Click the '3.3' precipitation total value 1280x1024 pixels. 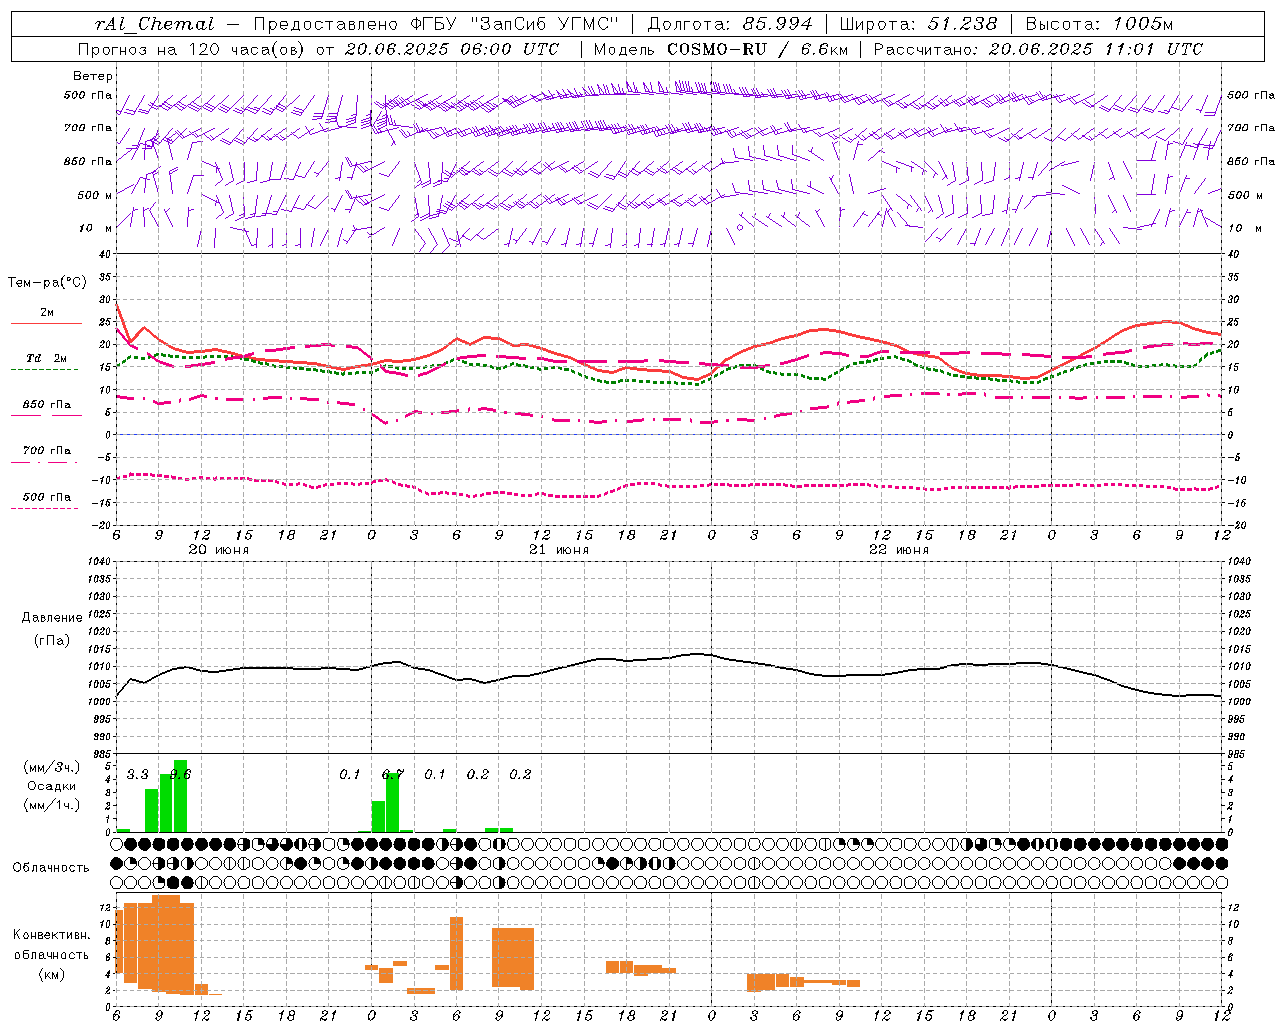138,775
